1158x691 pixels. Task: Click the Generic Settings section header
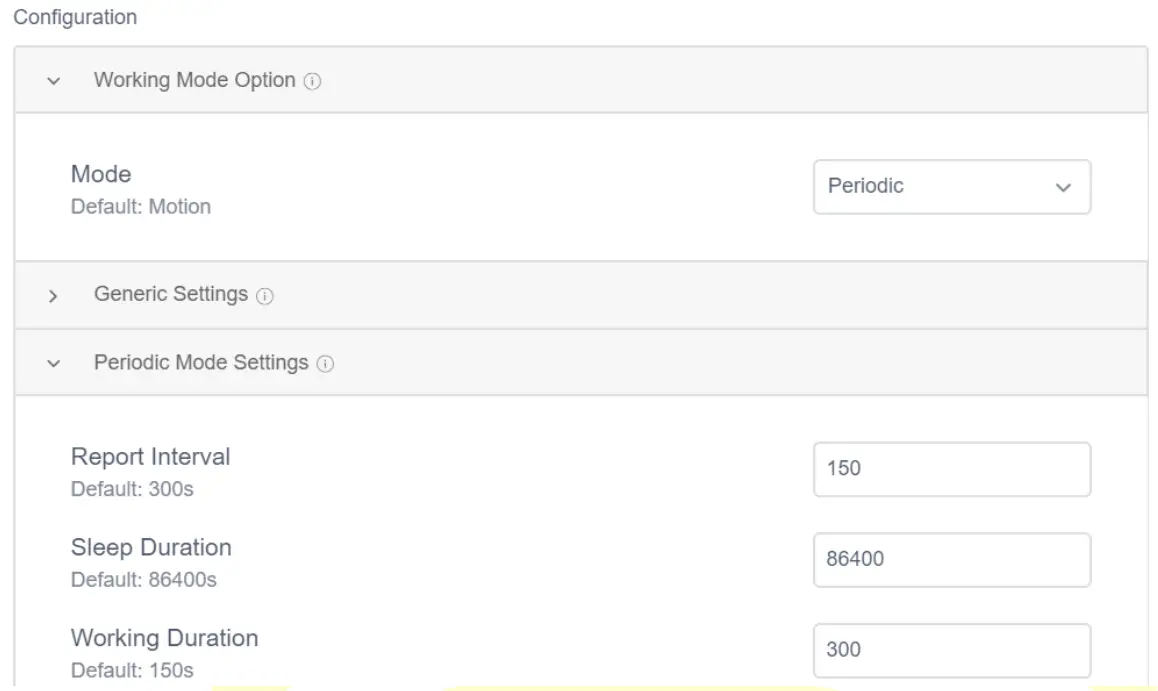click(171, 294)
